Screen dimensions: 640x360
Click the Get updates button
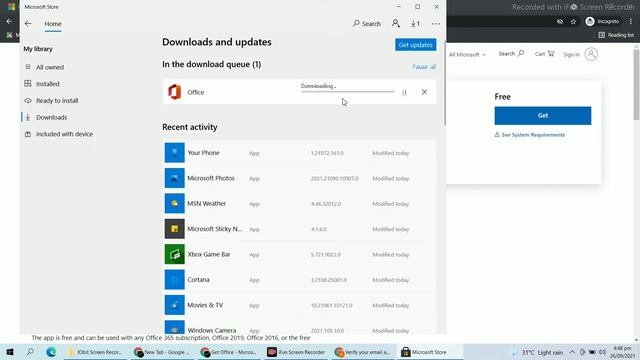(x=416, y=45)
